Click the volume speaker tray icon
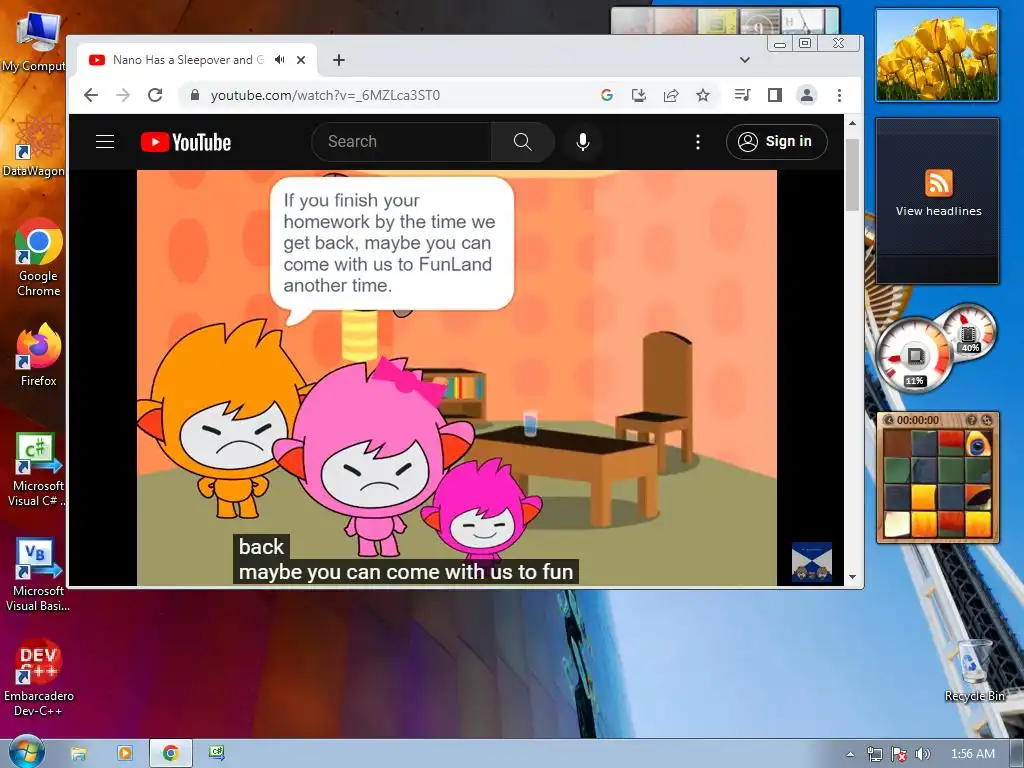The width and height of the screenshot is (1024, 768). click(923, 754)
